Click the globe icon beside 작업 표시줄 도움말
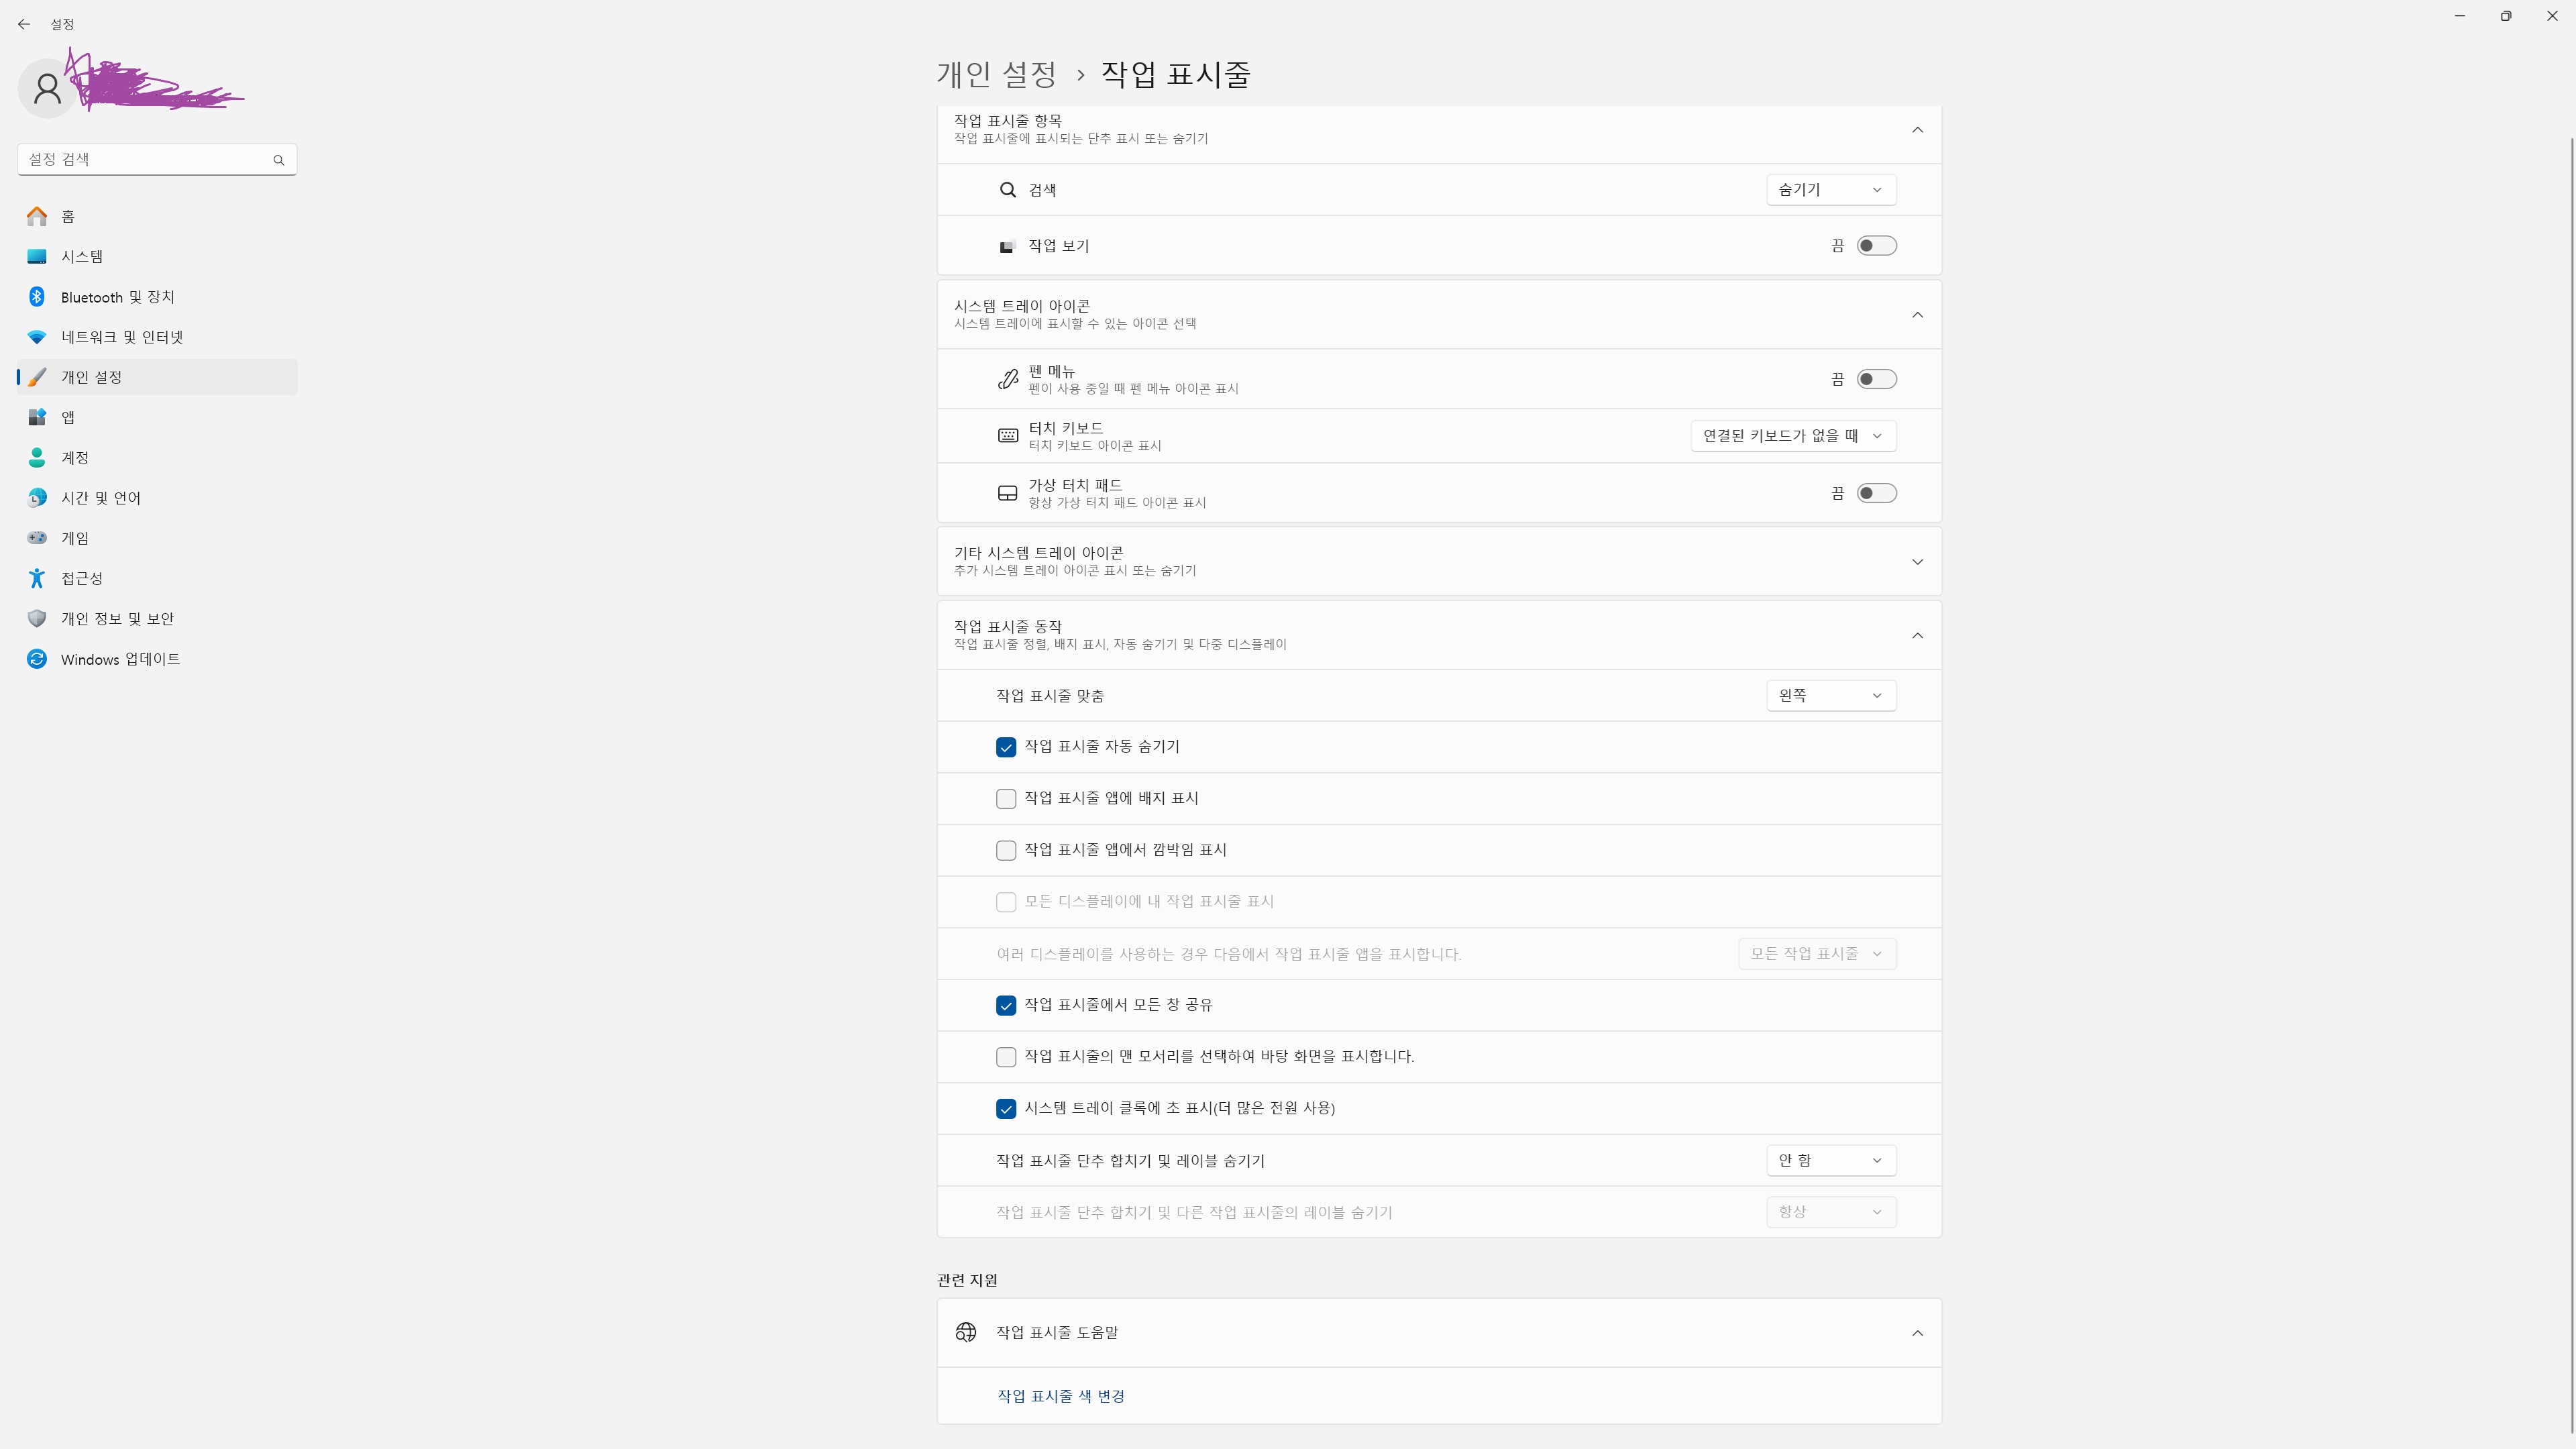 pos(966,1333)
